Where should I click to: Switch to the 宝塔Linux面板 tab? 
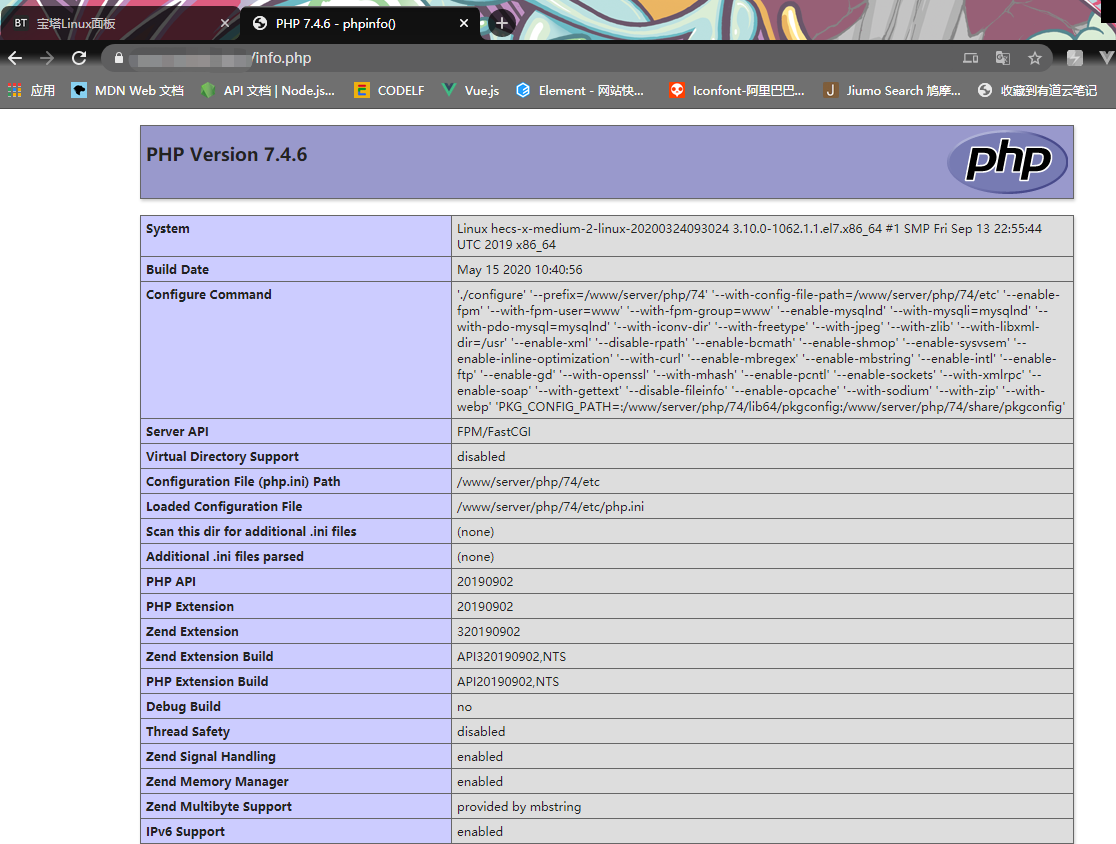click(x=120, y=21)
